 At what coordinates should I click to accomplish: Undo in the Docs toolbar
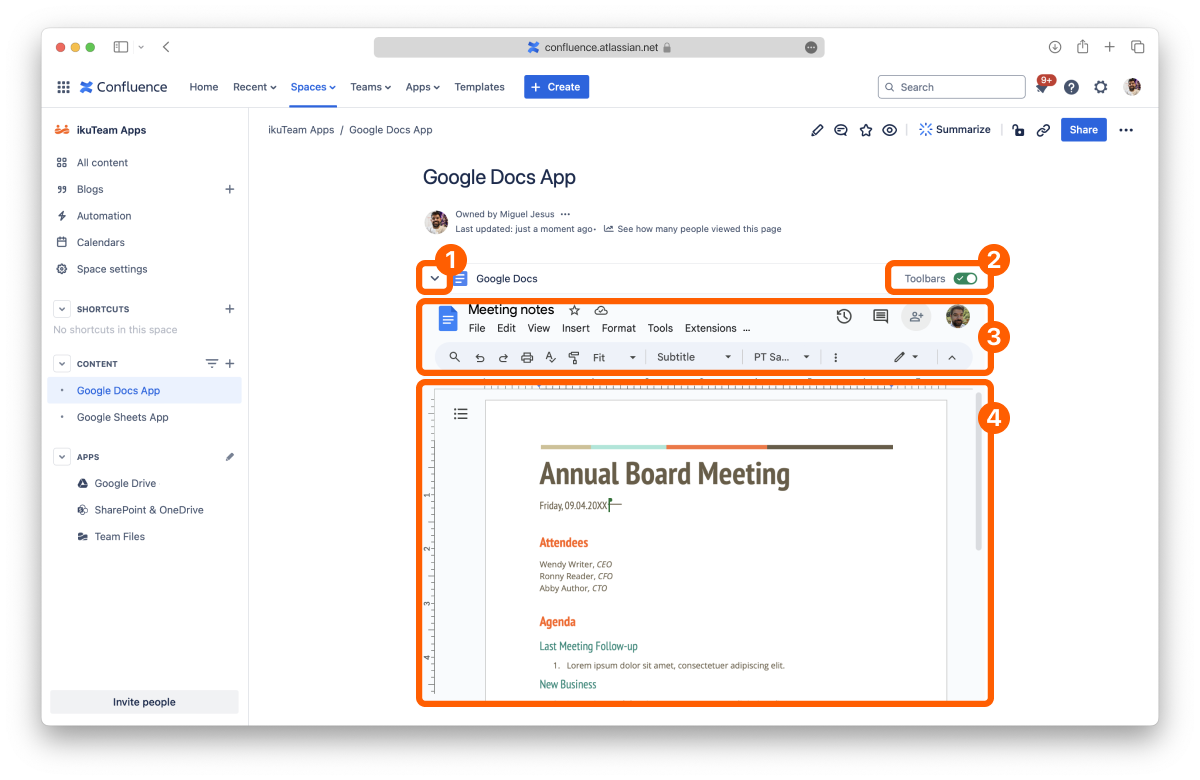[x=479, y=357]
